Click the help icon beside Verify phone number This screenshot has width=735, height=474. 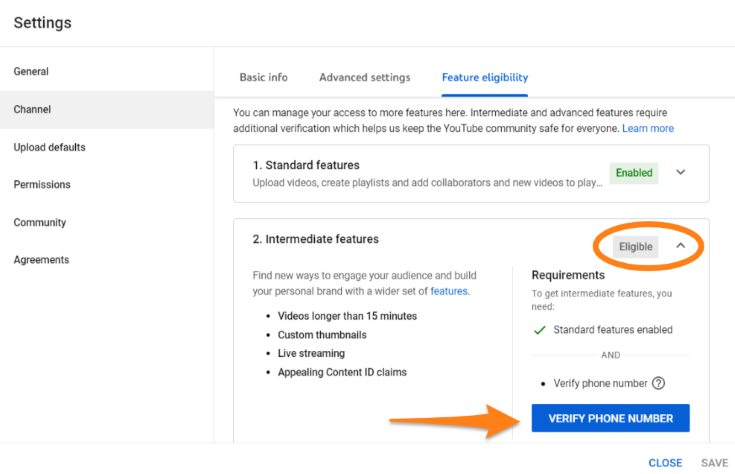coord(658,383)
